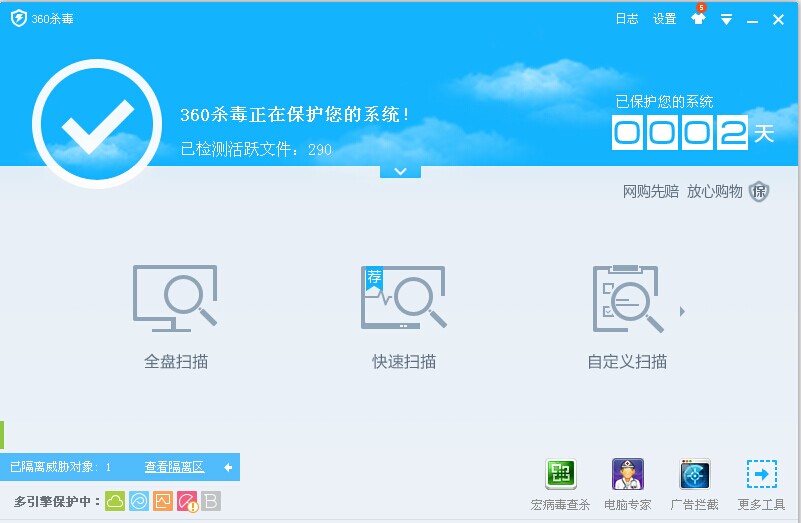Click 已检测活跃文件: 290 text
Viewport: 801px width, 523px height.
click(256, 149)
